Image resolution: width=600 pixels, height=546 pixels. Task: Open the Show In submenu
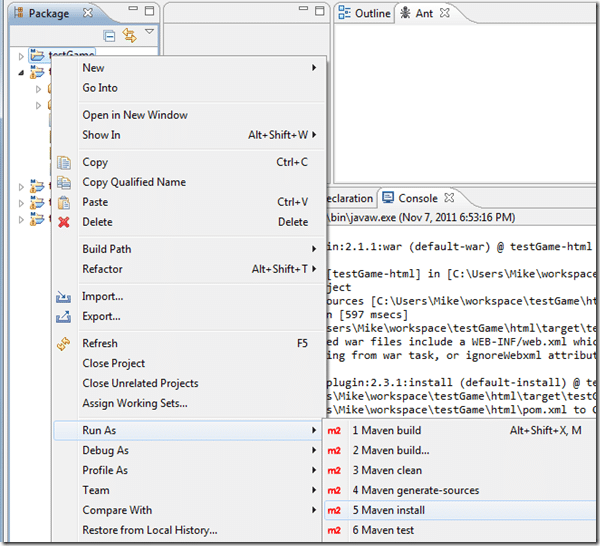pyautogui.click(x=189, y=135)
